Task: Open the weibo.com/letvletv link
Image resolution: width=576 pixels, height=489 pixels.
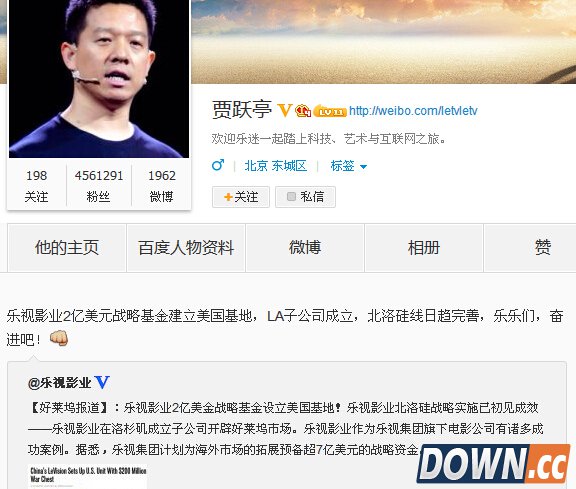Action: click(413, 111)
